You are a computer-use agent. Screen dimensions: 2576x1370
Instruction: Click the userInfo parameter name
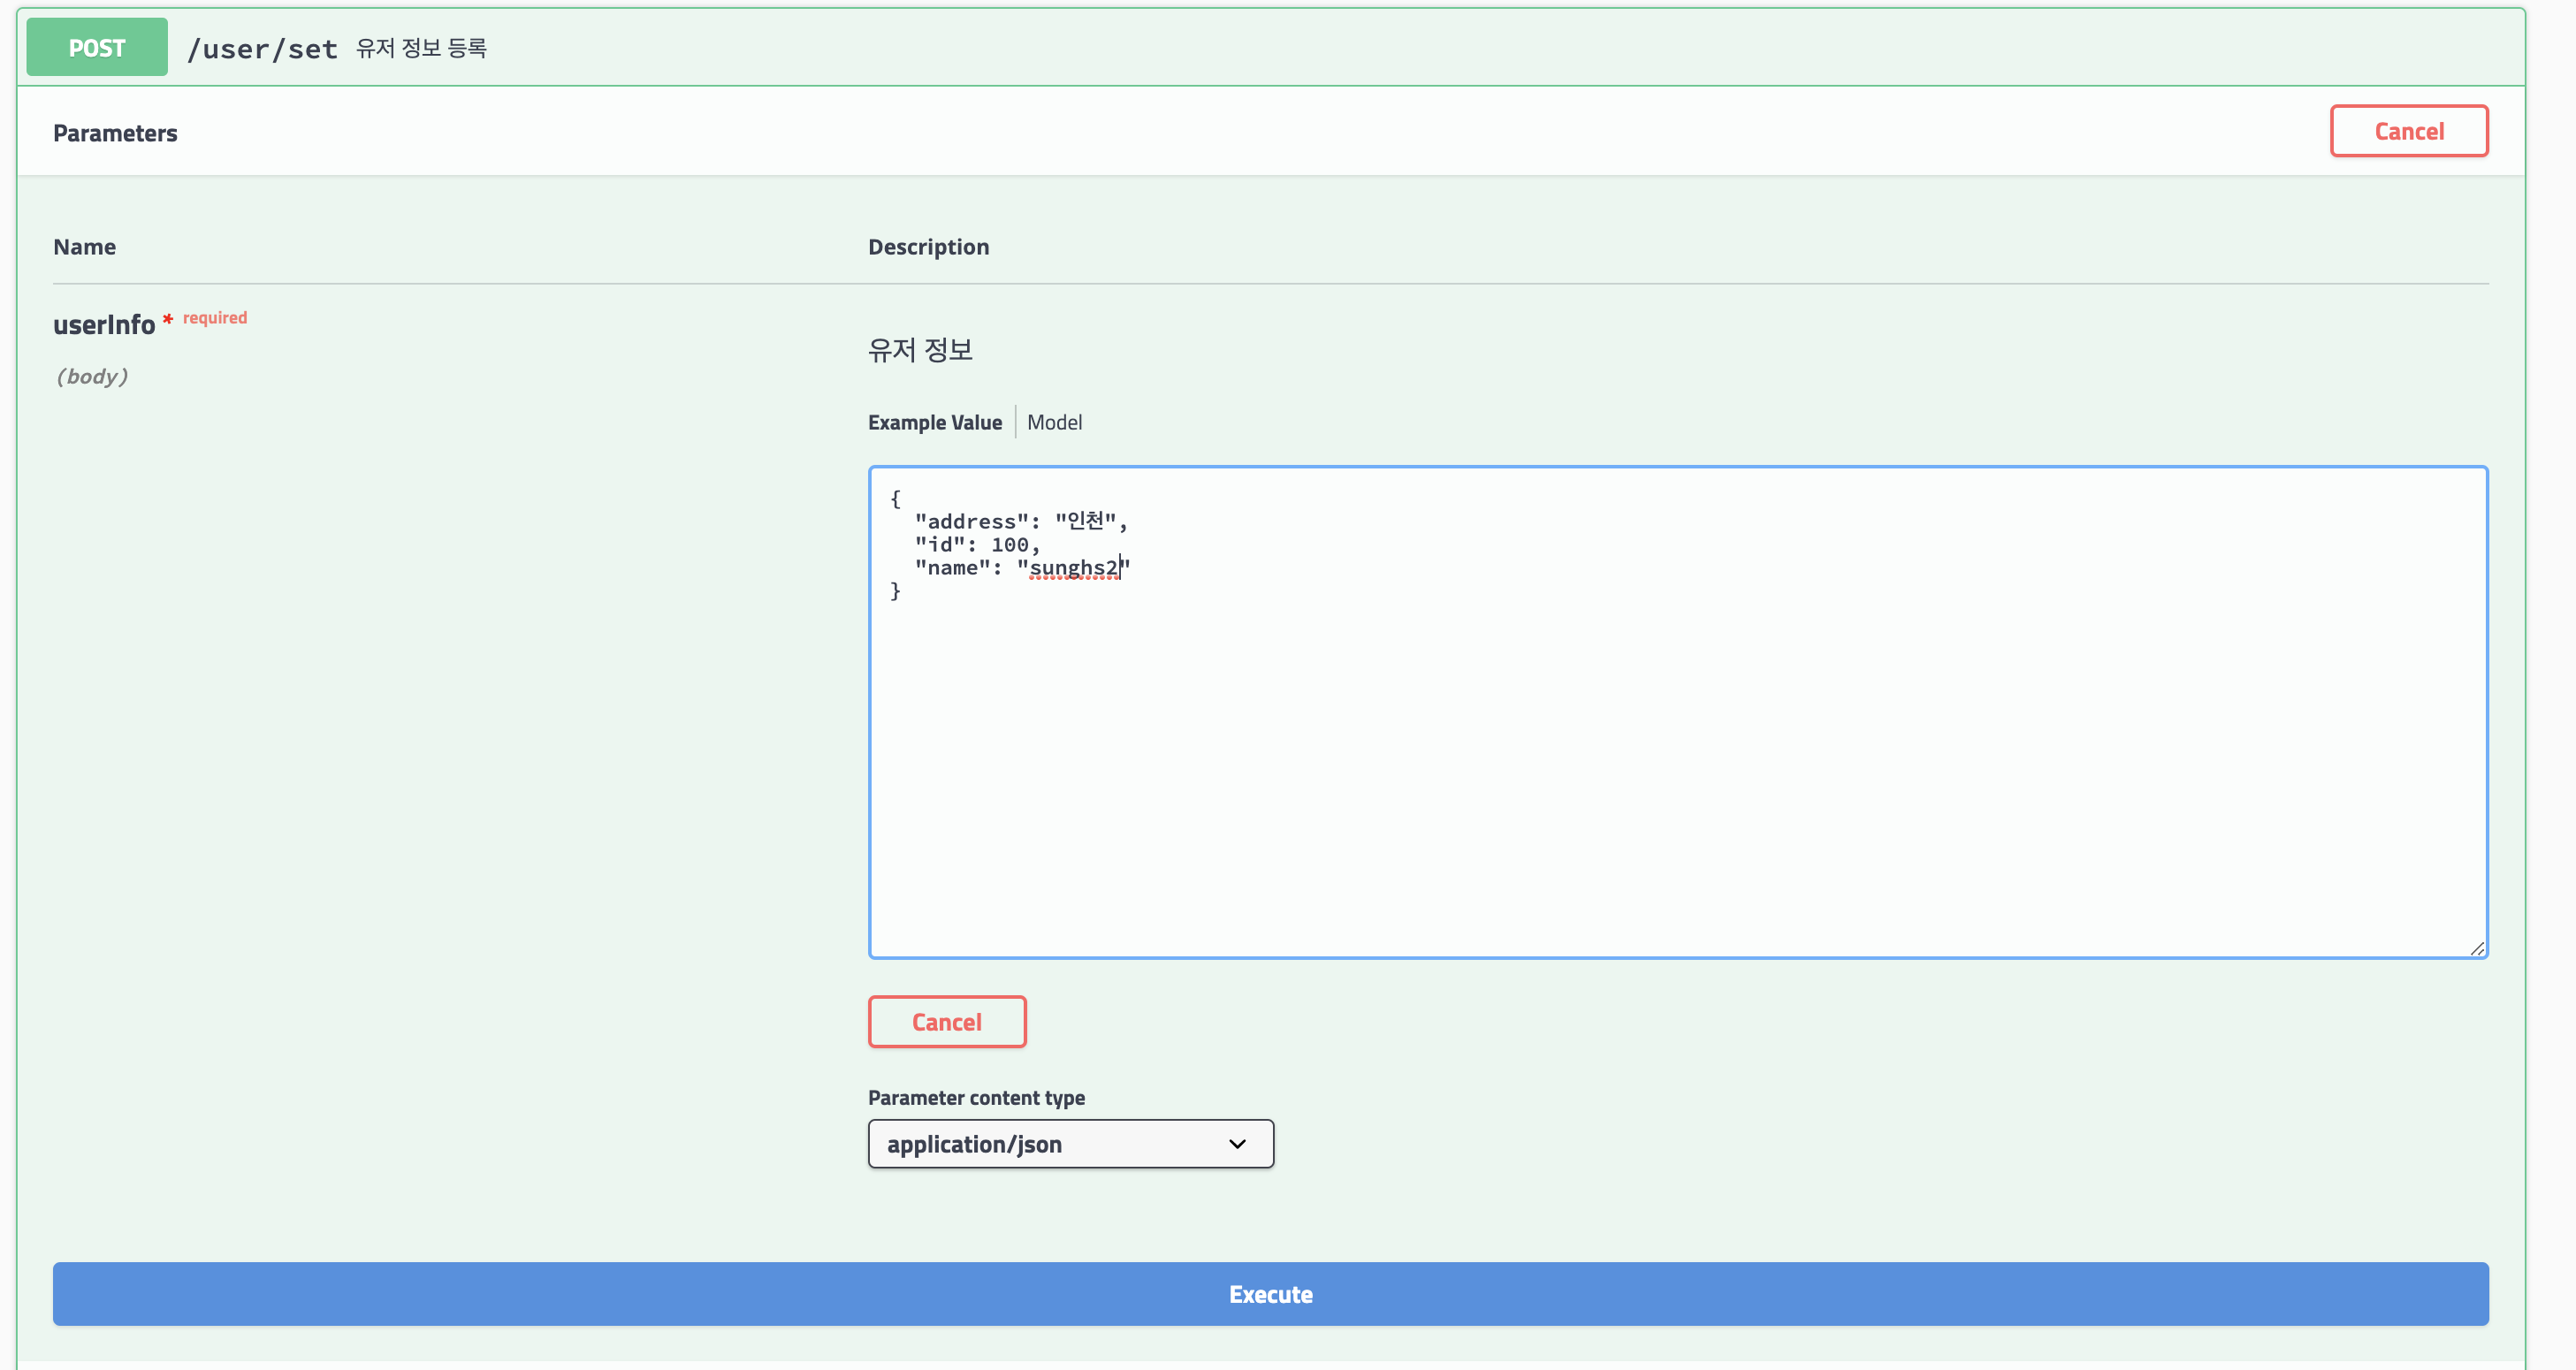pyautogui.click(x=104, y=324)
